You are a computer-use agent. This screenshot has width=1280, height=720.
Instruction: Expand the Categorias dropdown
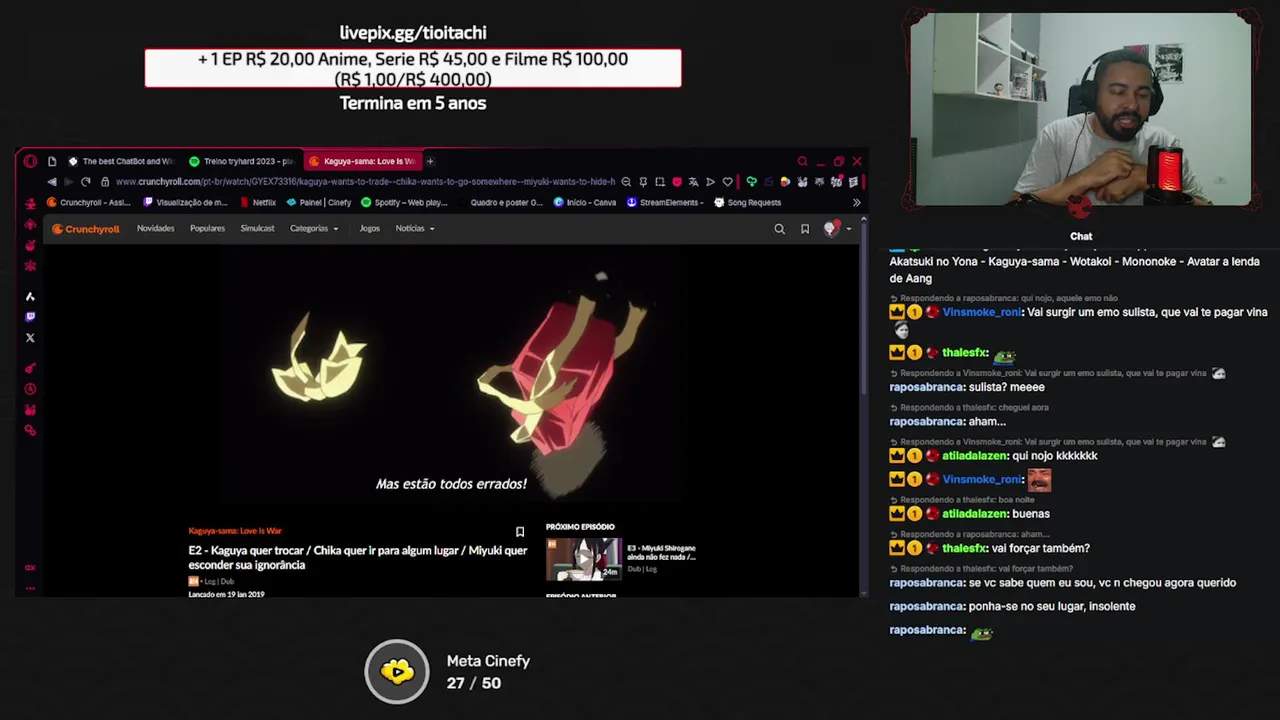pos(314,229)
